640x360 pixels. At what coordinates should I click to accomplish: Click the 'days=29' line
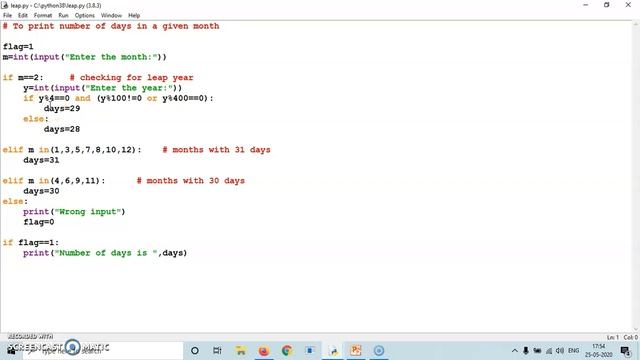62,109
